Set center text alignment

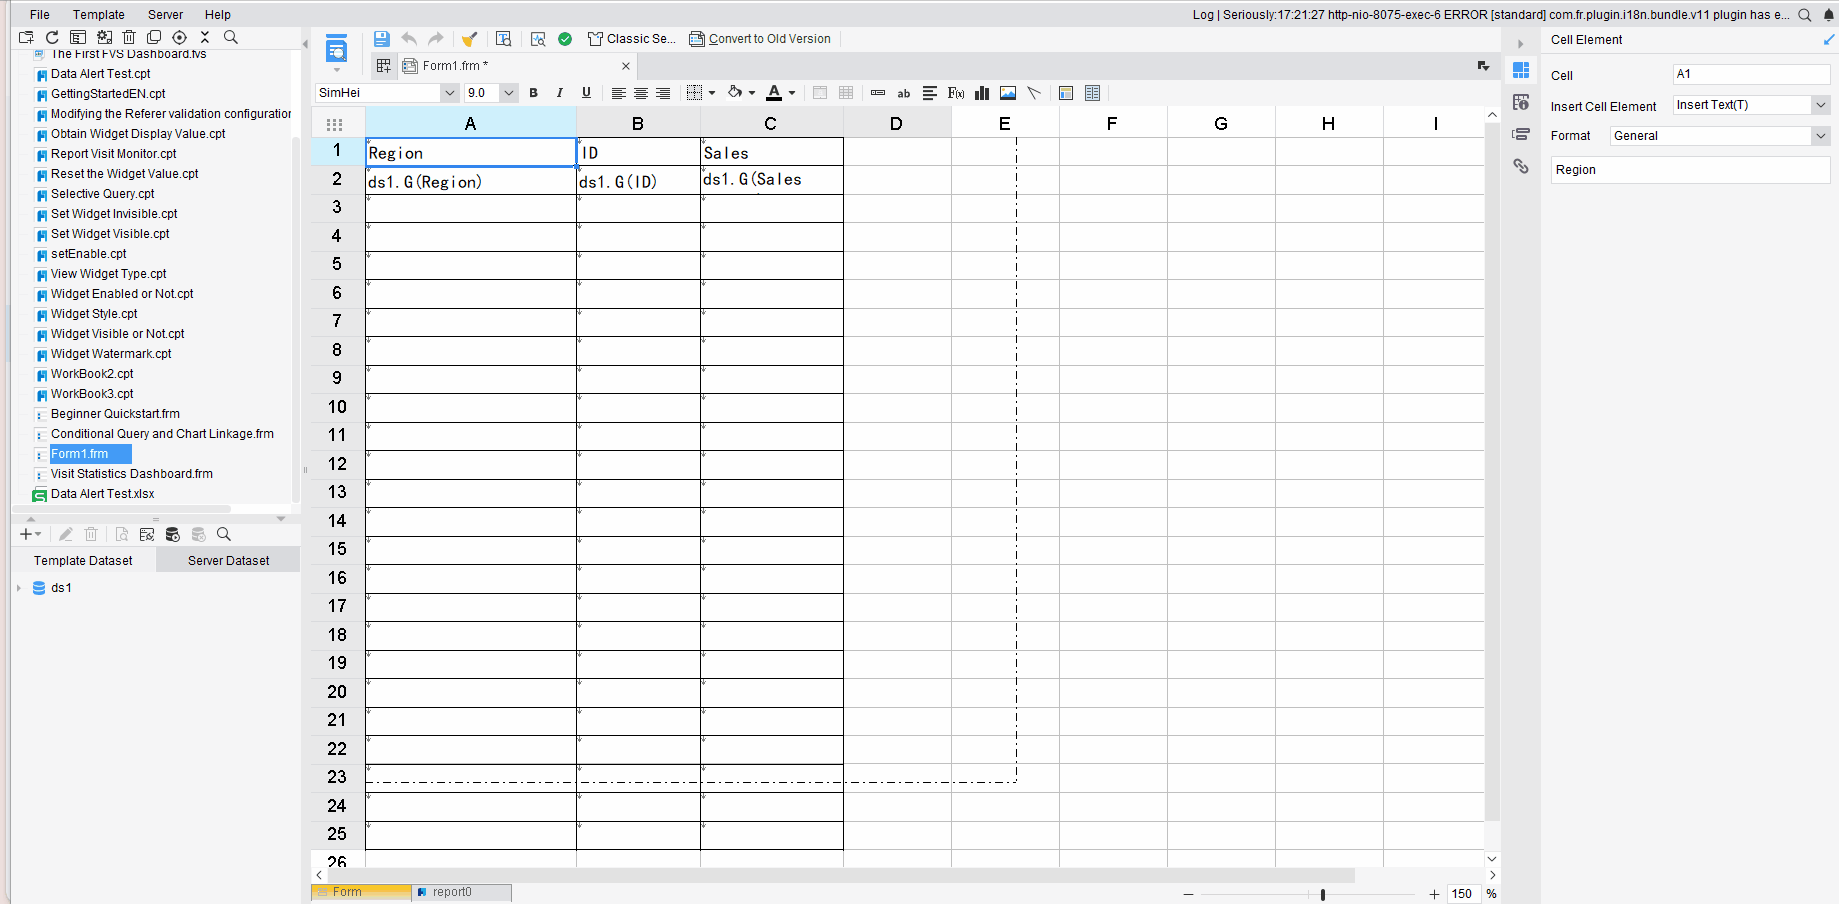point(641,93)
